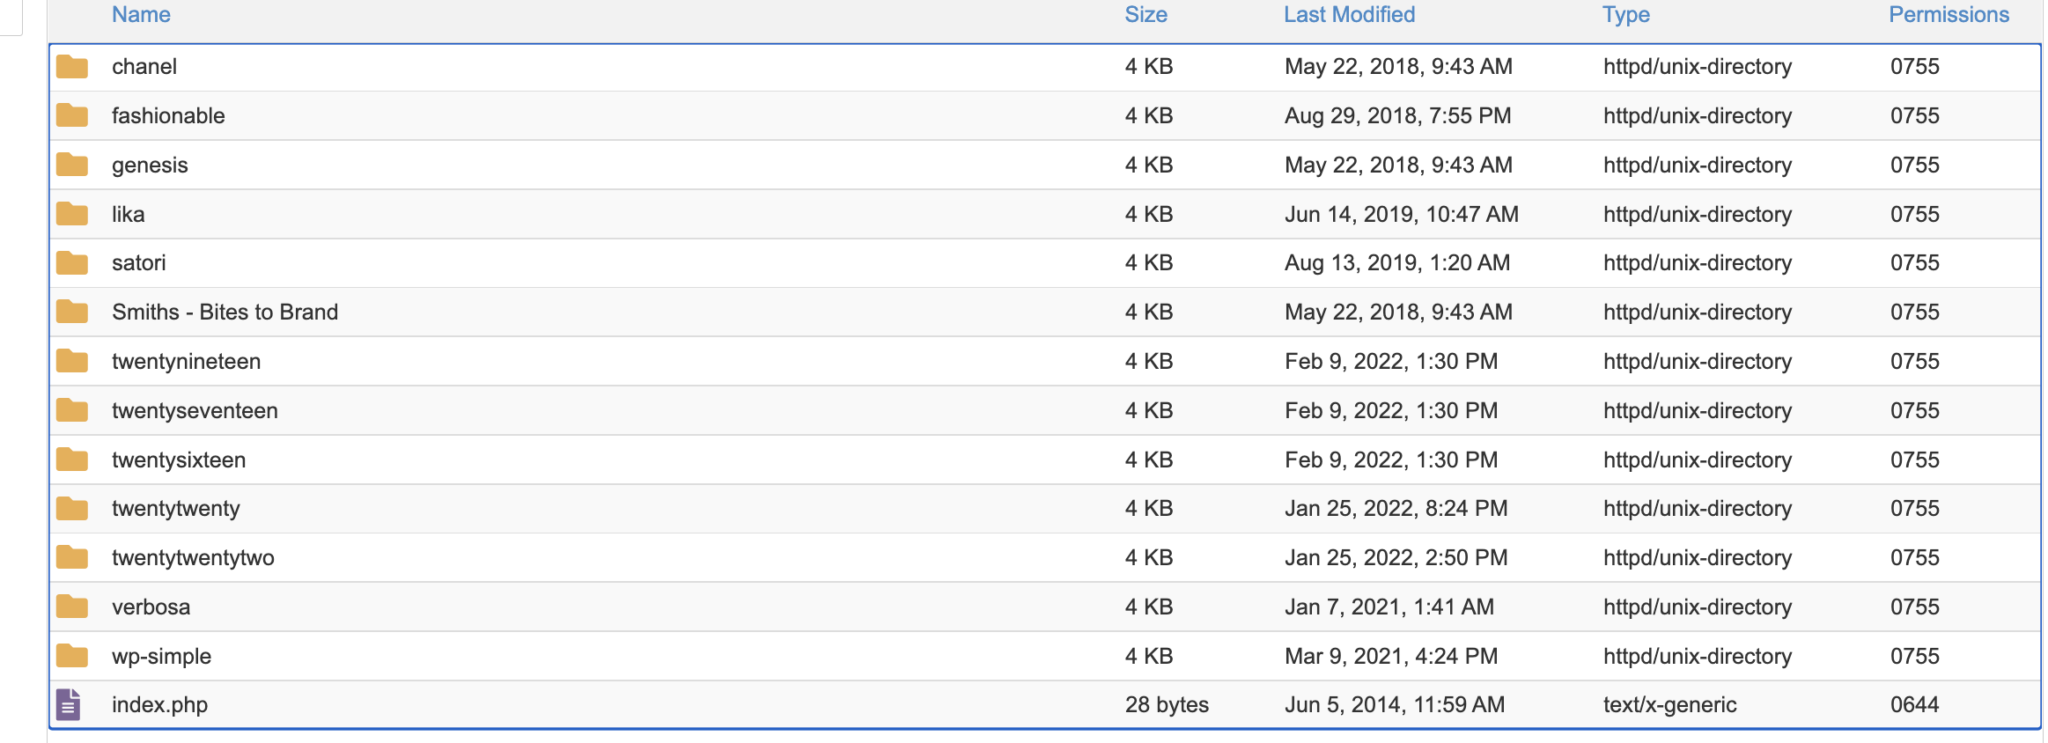Sort by Permissions column header
Viewport: 2048px width, 743px height.
pyautogui.click(x=1948, y=15)
